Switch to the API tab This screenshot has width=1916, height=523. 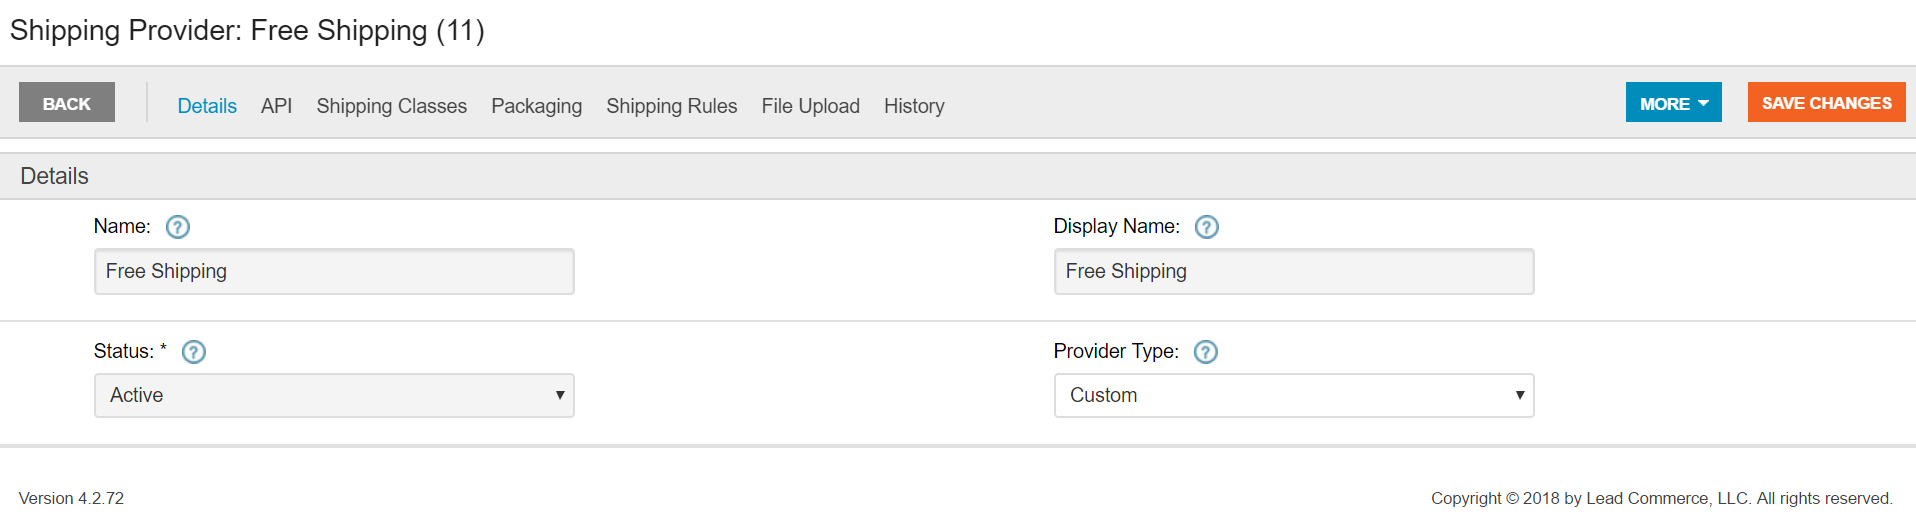[x=276, y=106]
